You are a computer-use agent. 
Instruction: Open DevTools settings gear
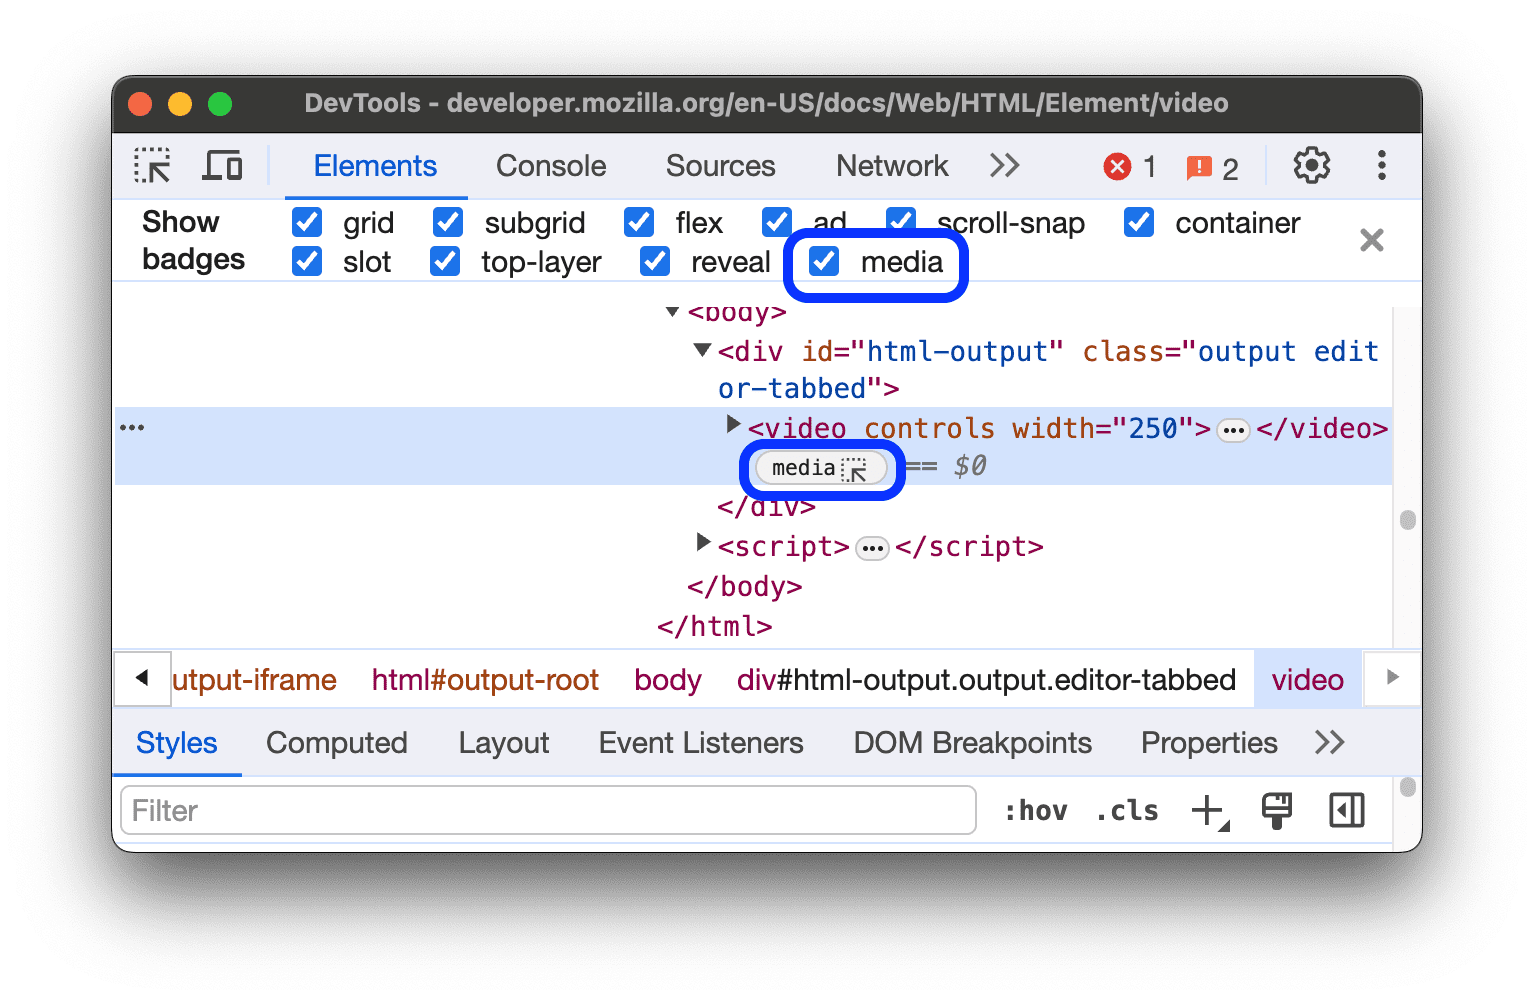click(x=1311, y=166)
